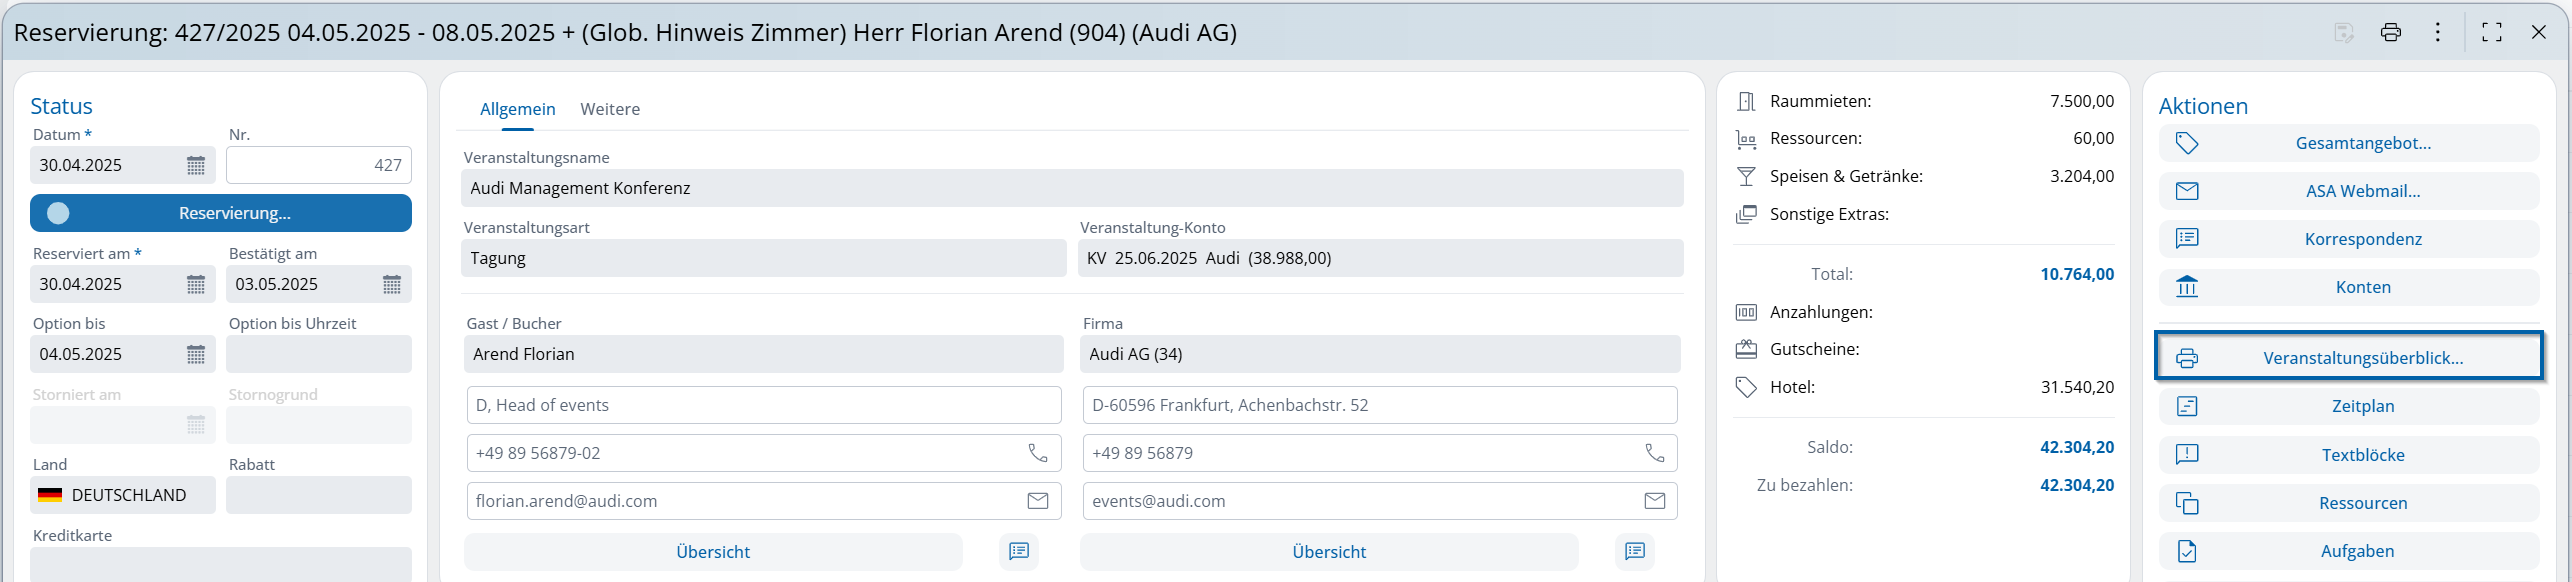Click the Veranstaltungsname input field
The image size is (2572, 582).
coord(1071,188)
